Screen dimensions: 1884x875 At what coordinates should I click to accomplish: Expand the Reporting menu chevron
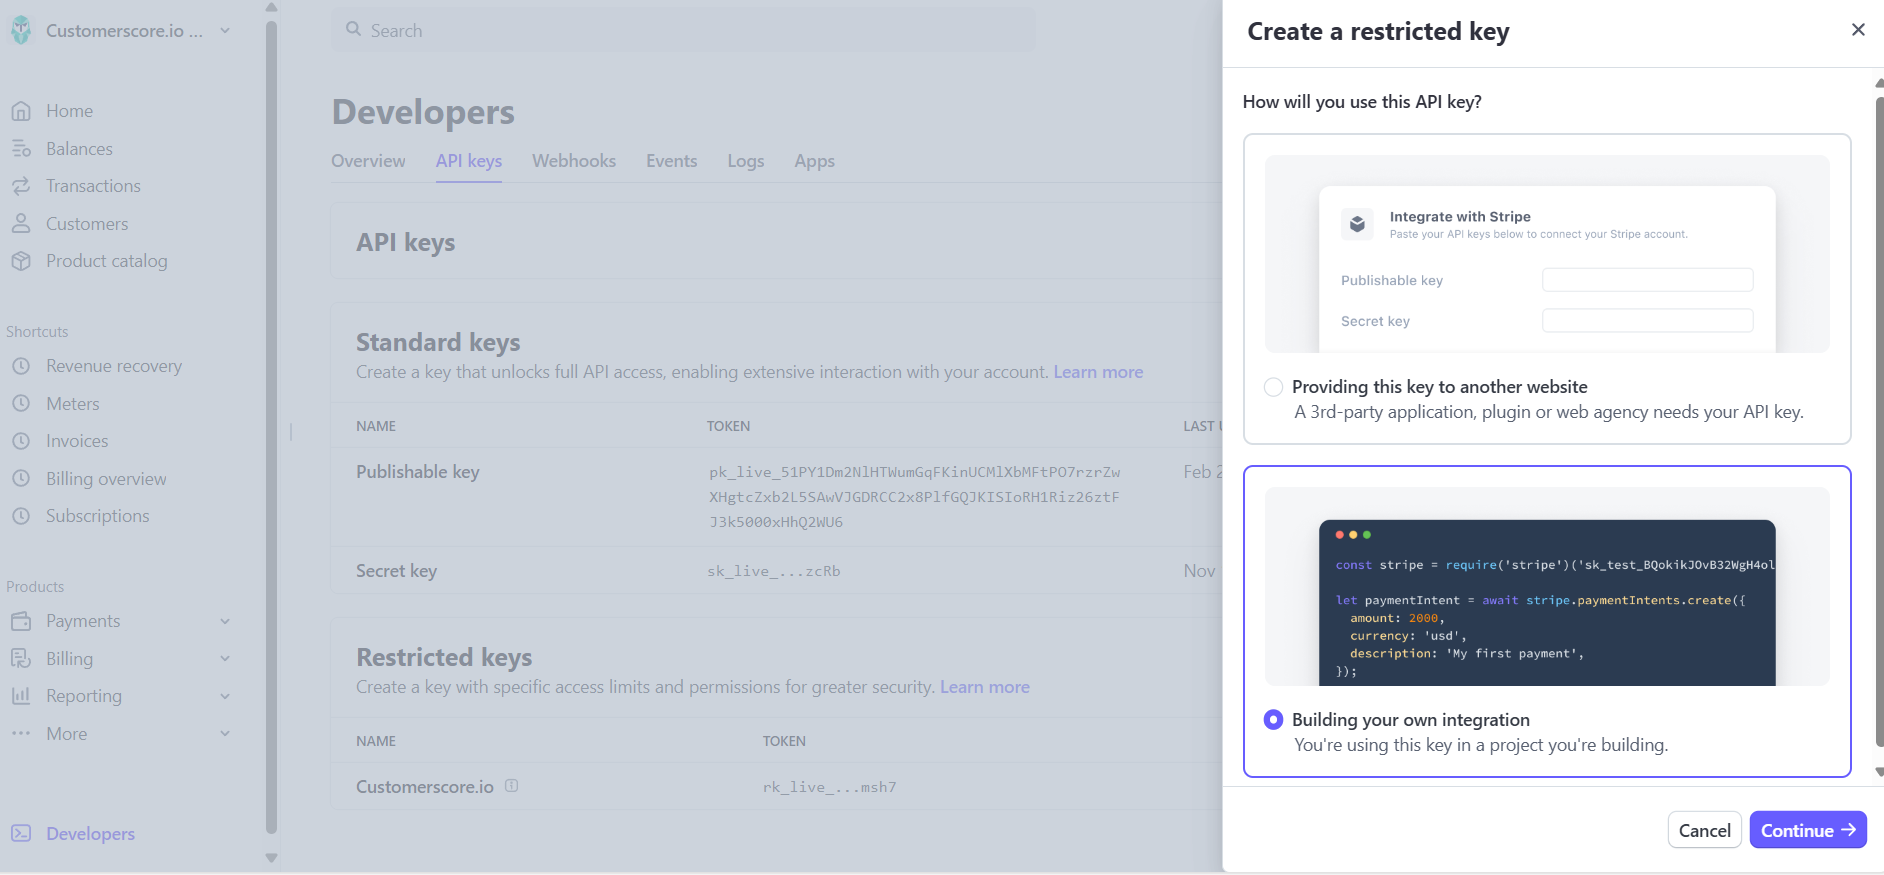[x=225, y=696]
